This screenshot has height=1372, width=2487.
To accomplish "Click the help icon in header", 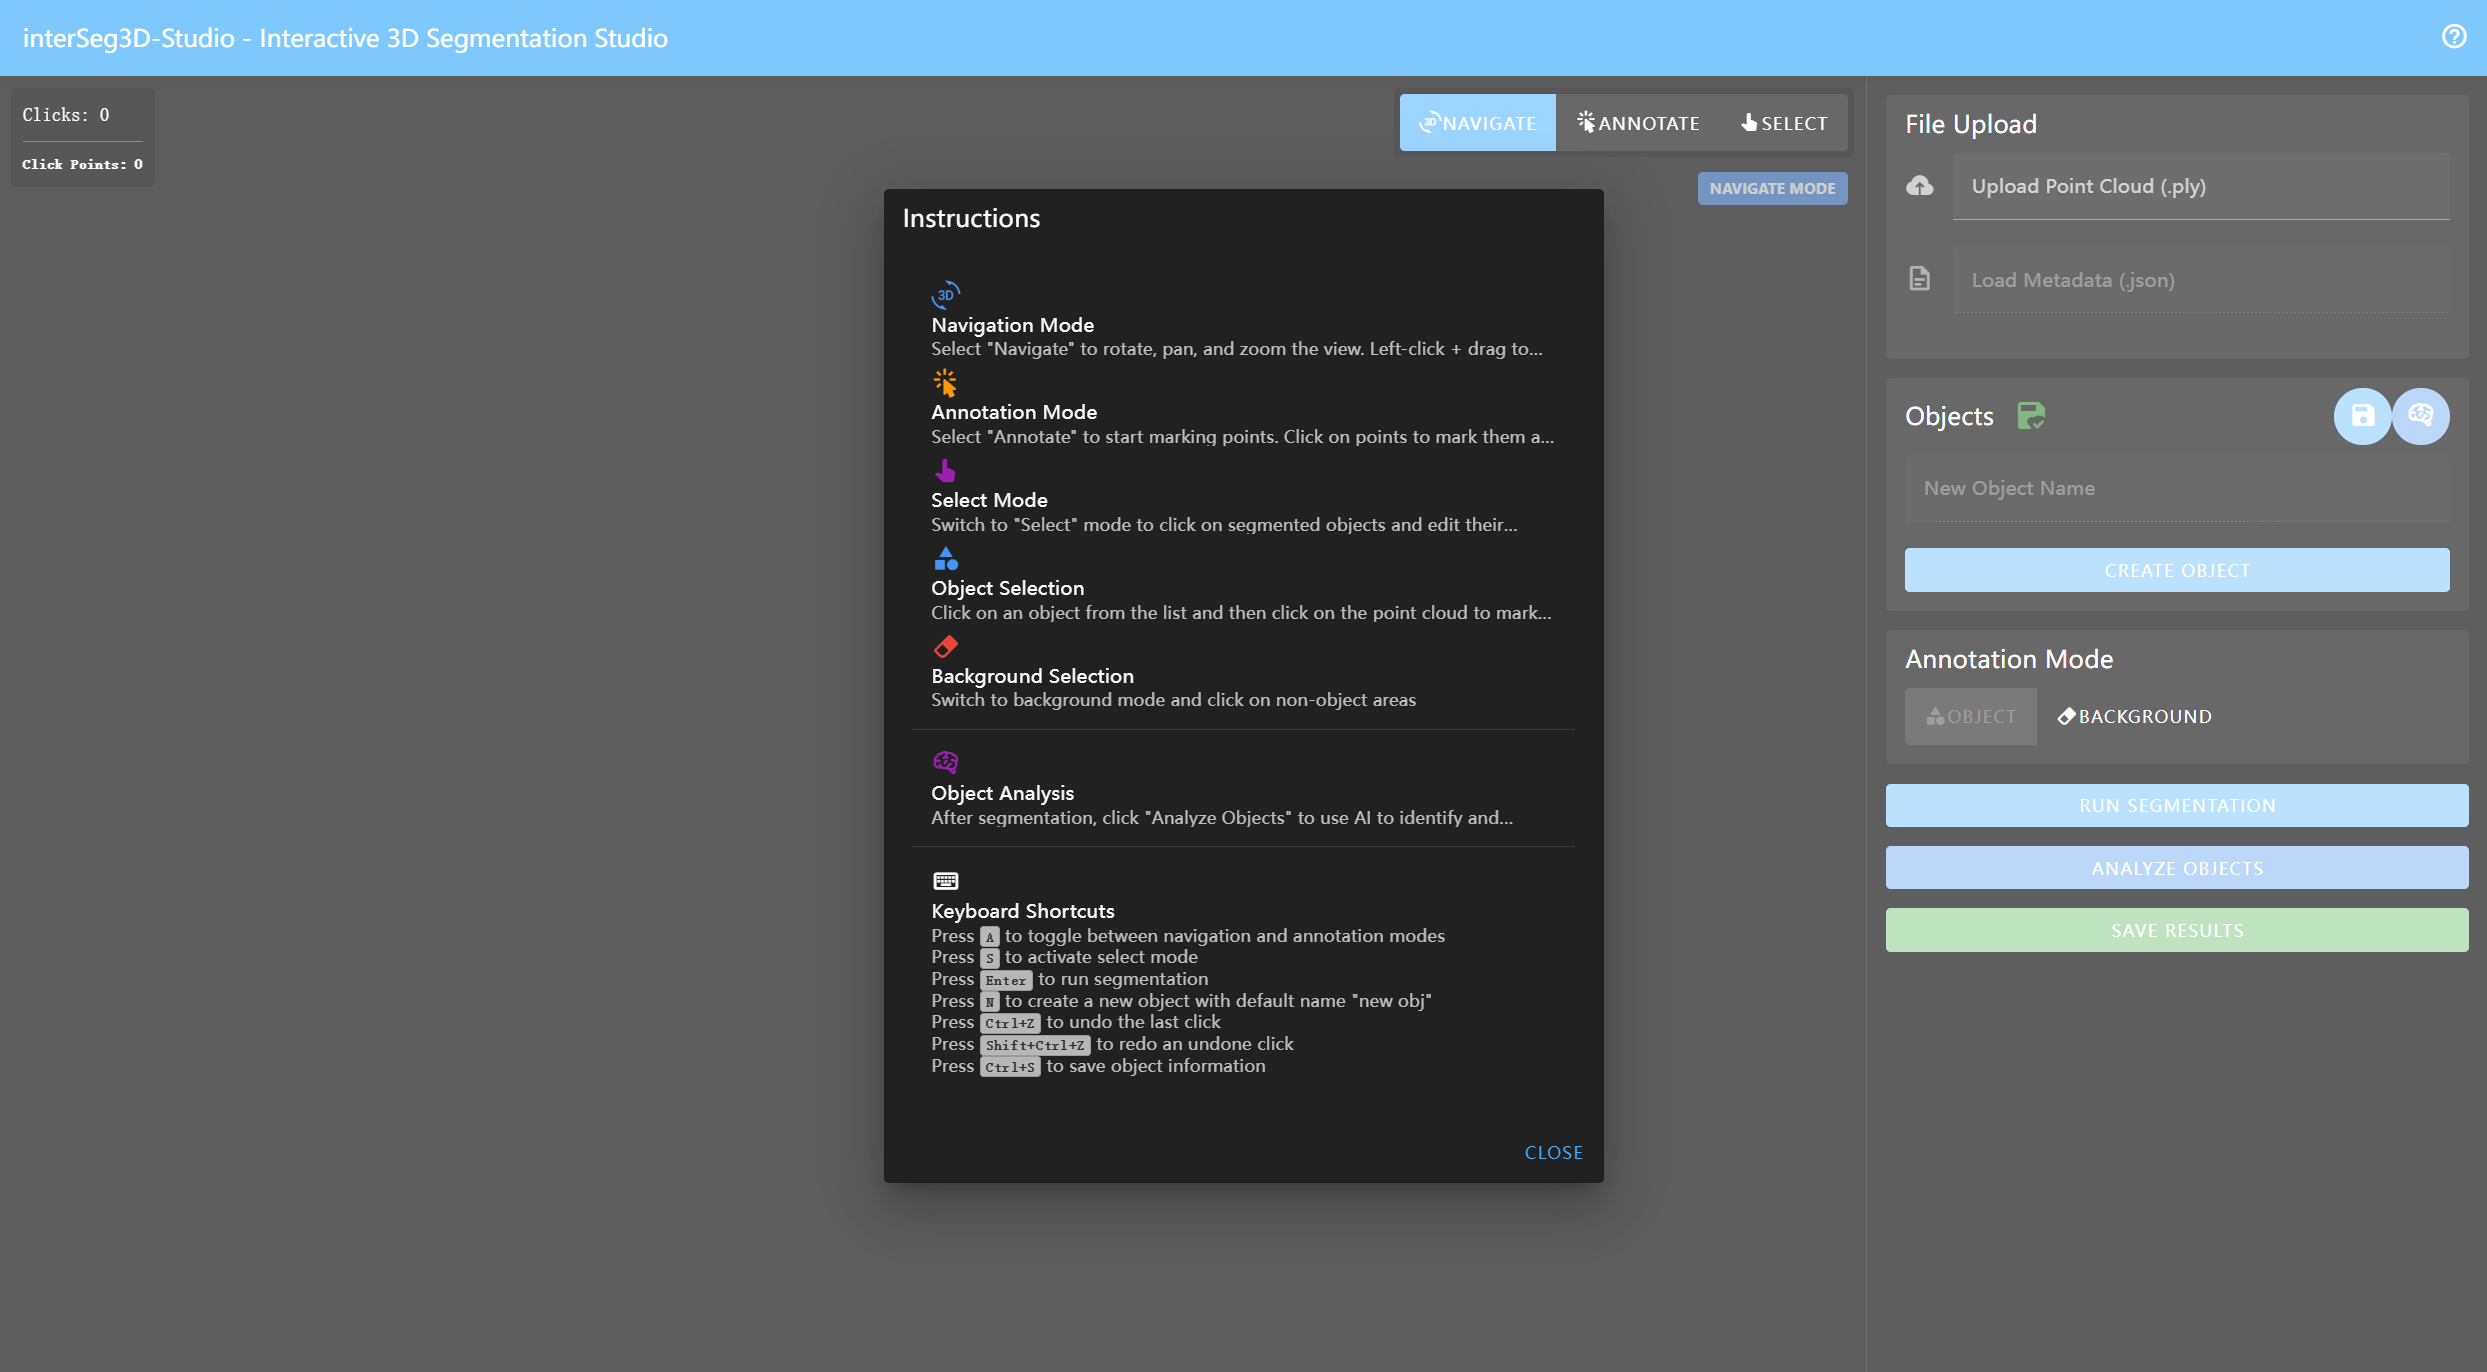I will coord(2453,37).
